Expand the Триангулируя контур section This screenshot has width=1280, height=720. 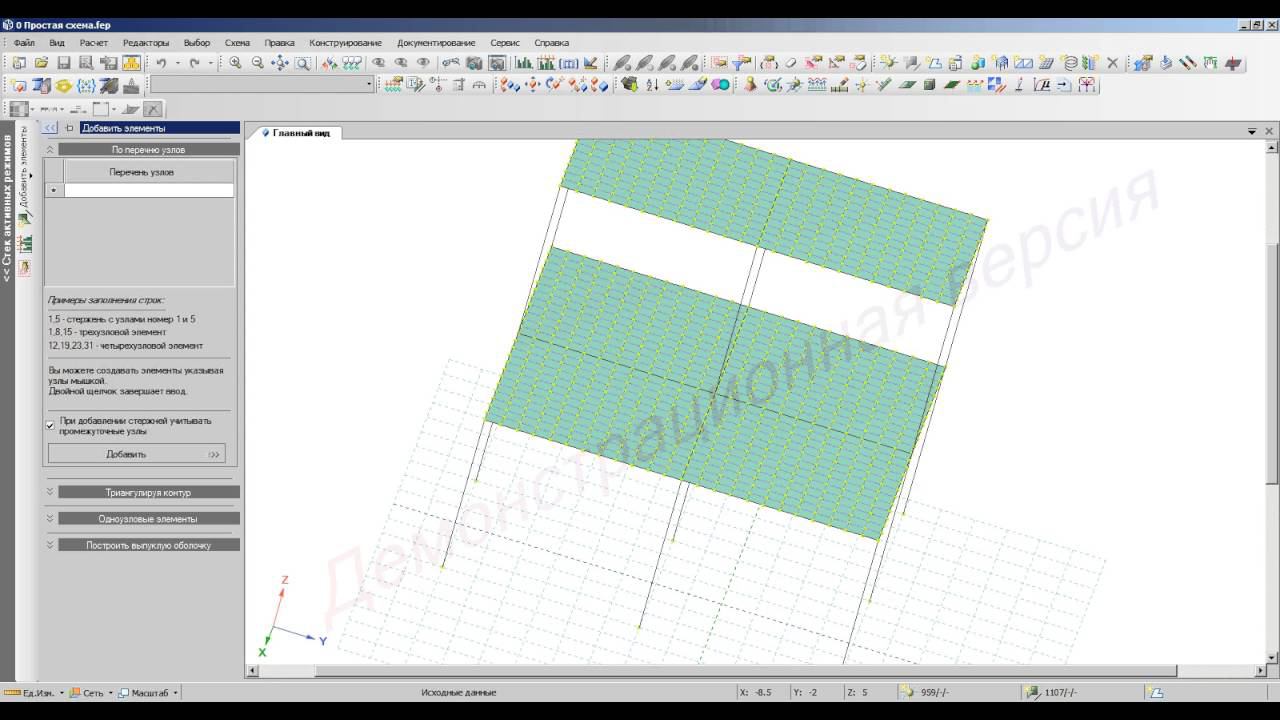50,492
